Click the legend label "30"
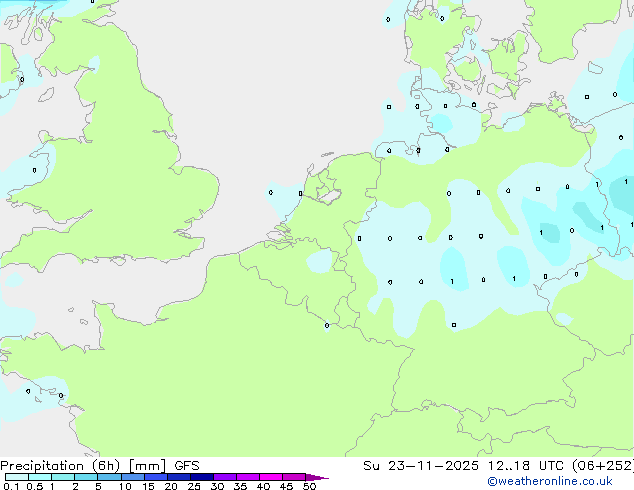The image size is (634, 490). click(x=217, y=486)
